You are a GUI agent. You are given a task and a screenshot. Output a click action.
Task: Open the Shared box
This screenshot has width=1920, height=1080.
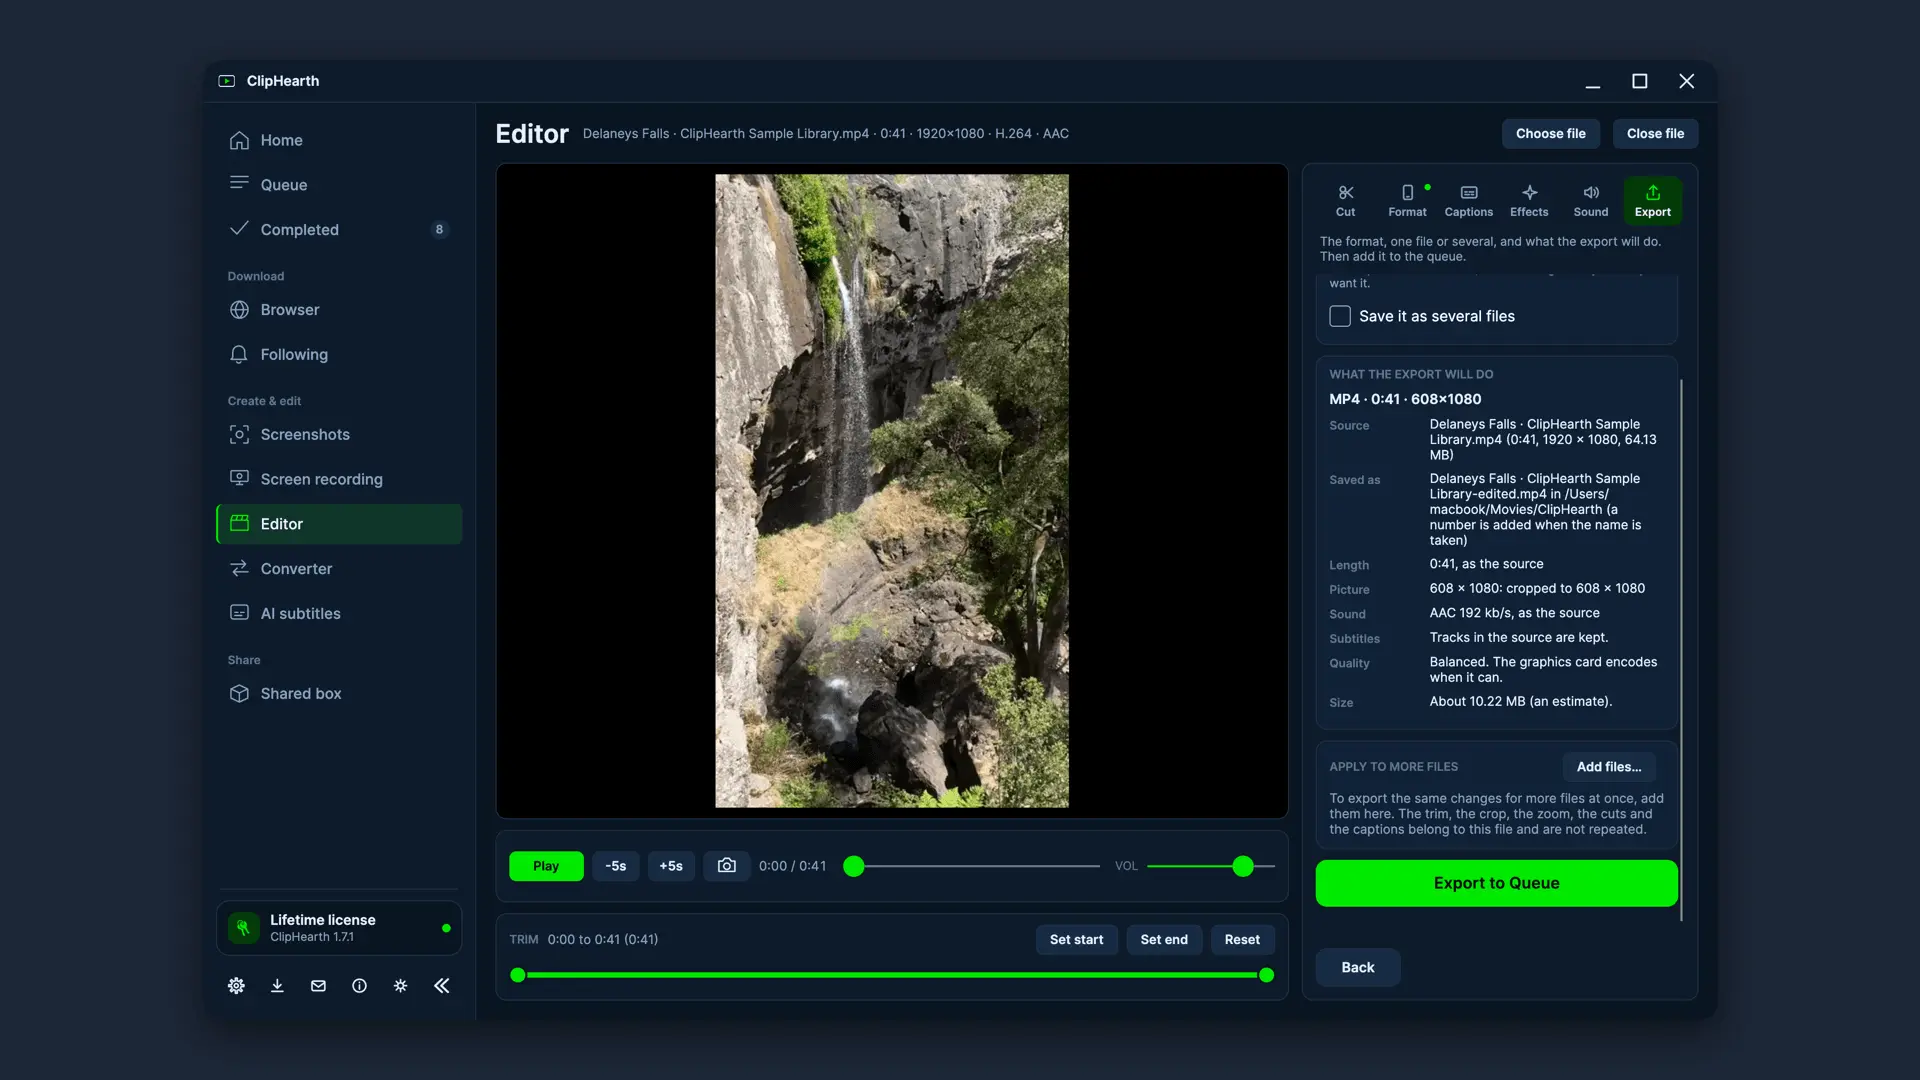339,694
